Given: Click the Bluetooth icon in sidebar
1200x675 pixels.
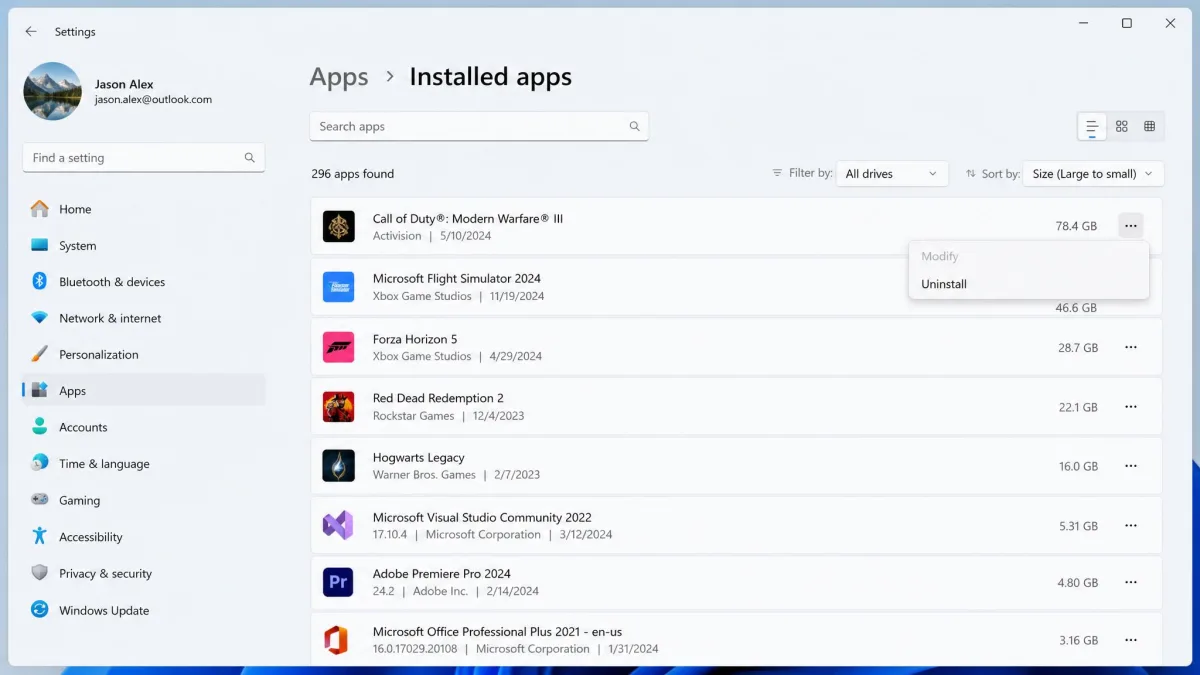Looking at the screenshot, I should tap(40, 282).
